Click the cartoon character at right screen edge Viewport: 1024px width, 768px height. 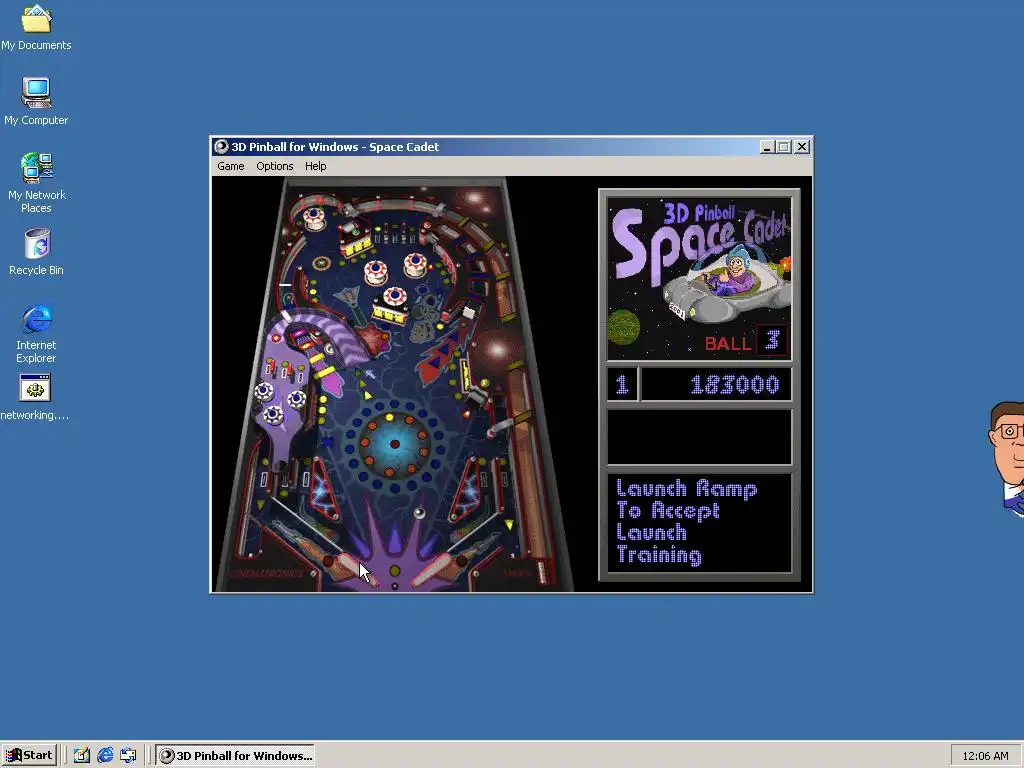coord(1006,458)
